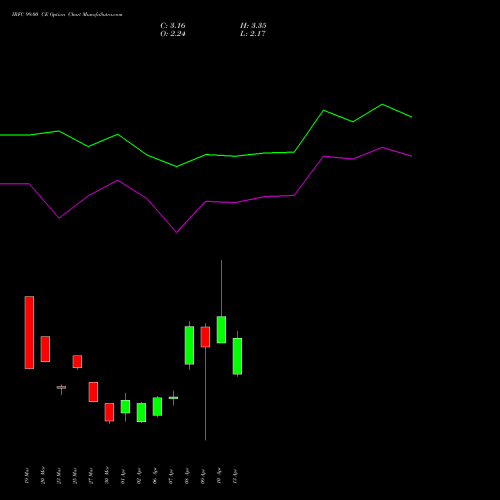This screenshot has width=500, height=500.
Task: Select the small doji candle above 07 Apr
Action: pos(173,398)
